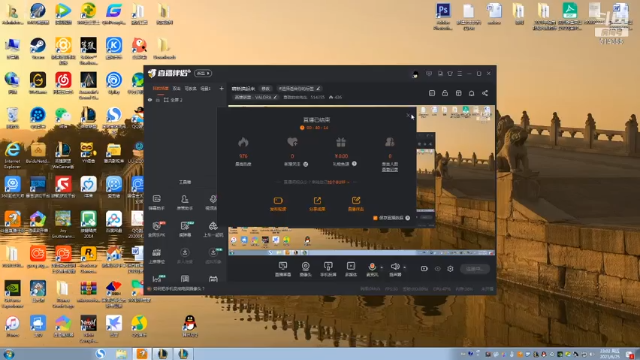This screenshot has width=640, height=360.
Task: Expand the speaker dropdown arrow
Action: point(404,268)
